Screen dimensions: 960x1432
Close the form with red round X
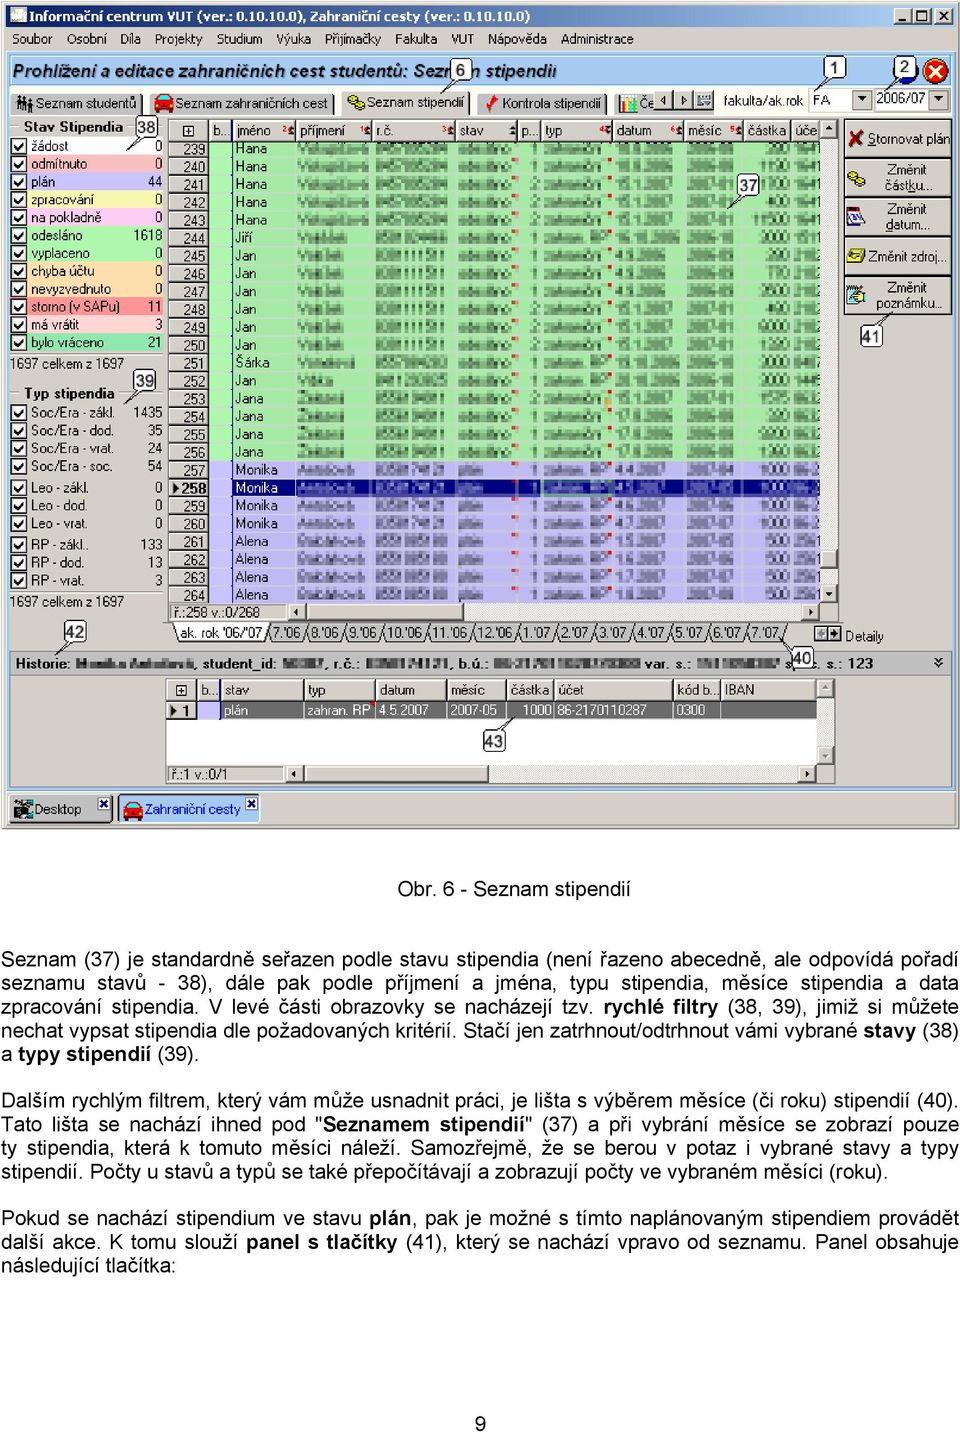click(936, 71)
